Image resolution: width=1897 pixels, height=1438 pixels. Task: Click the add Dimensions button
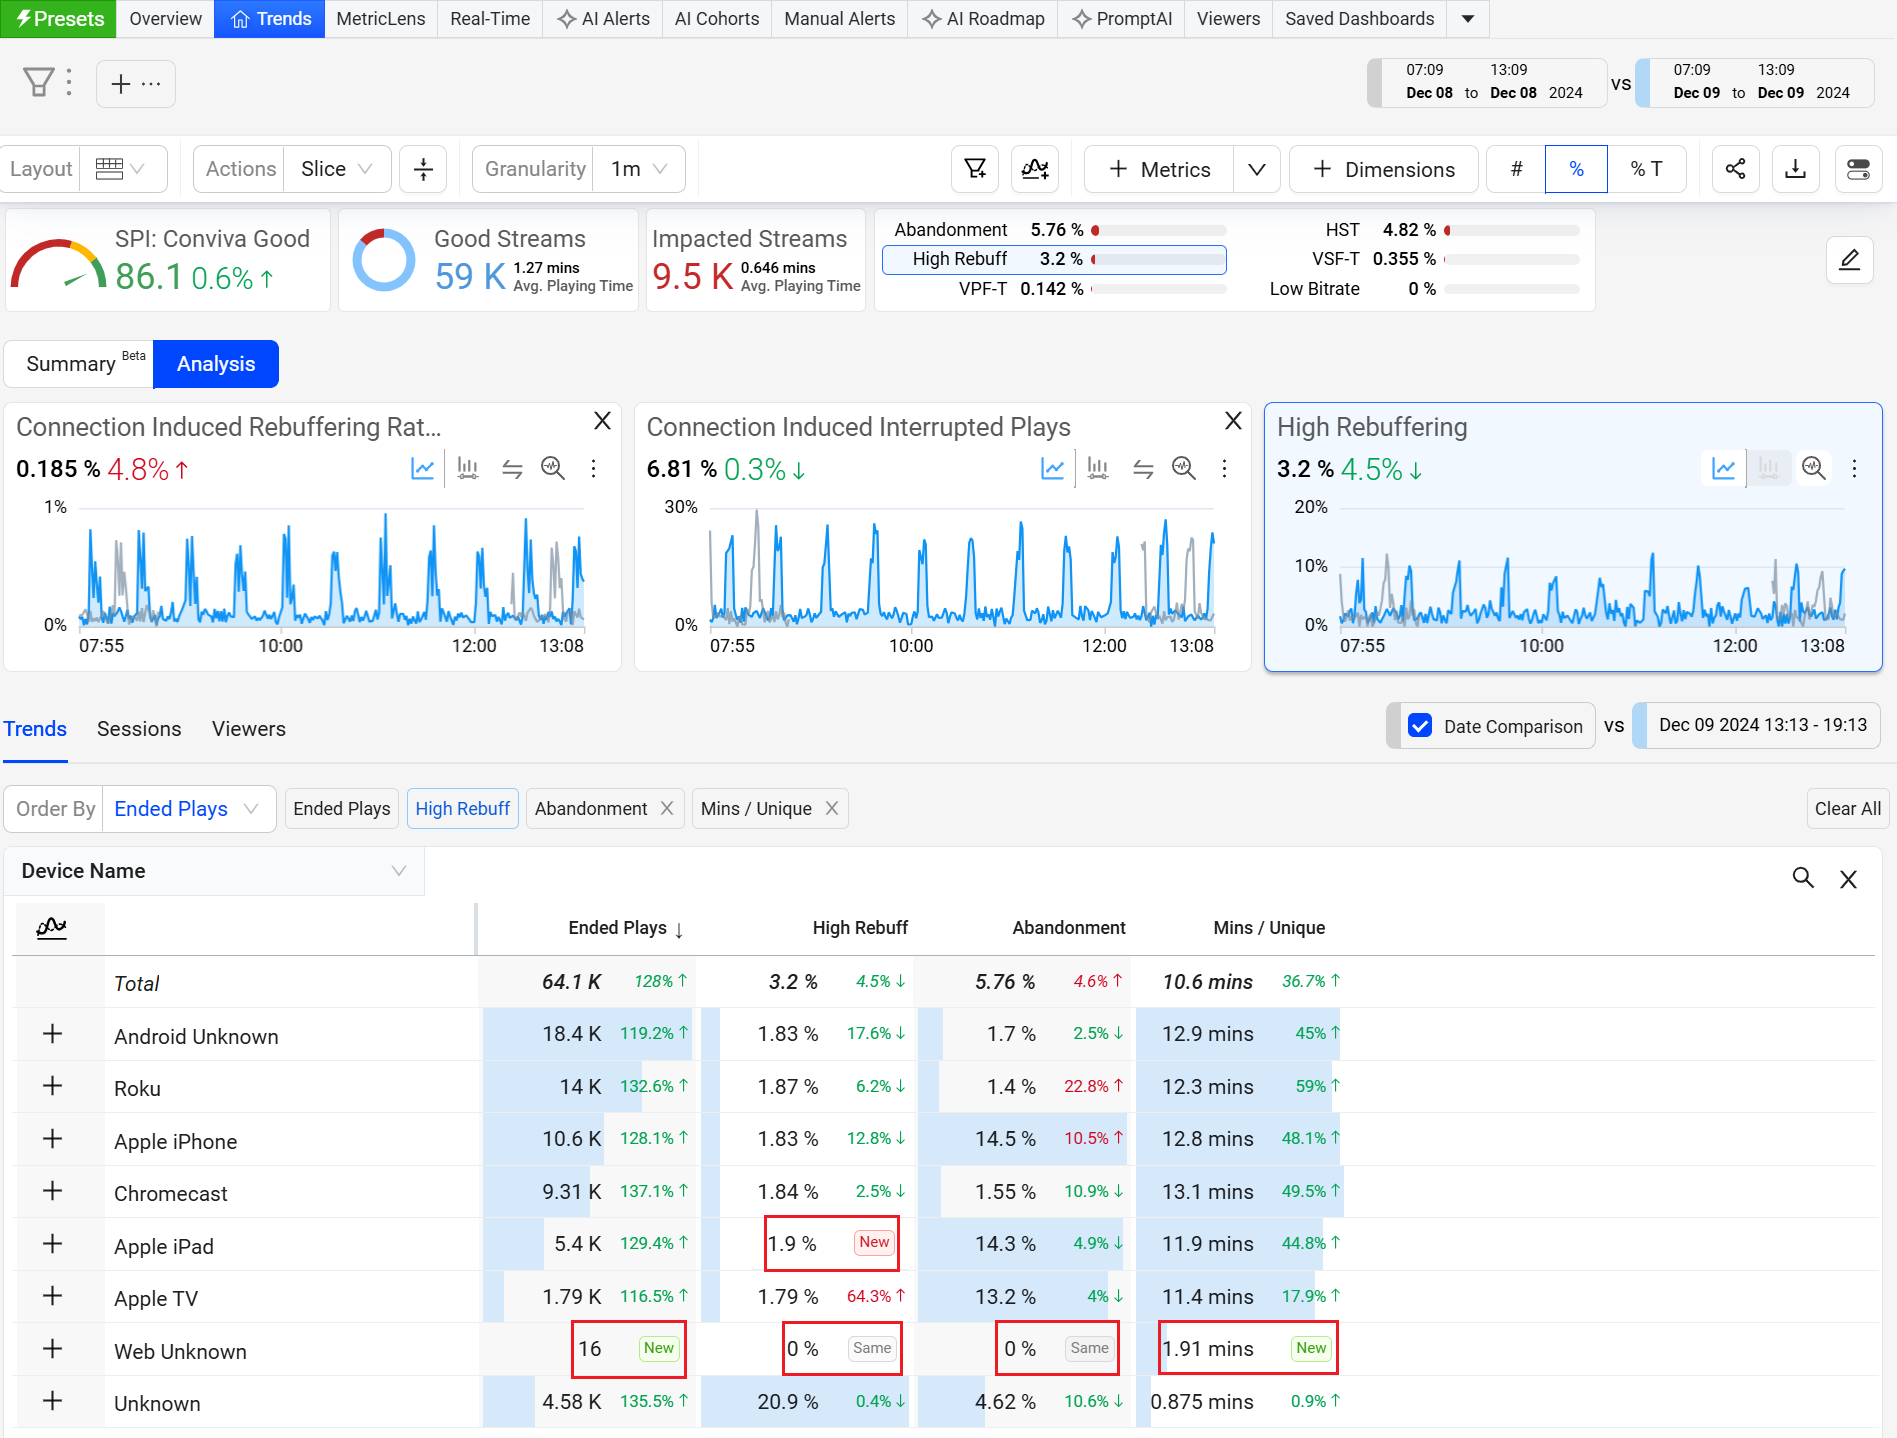(1384, 169)
